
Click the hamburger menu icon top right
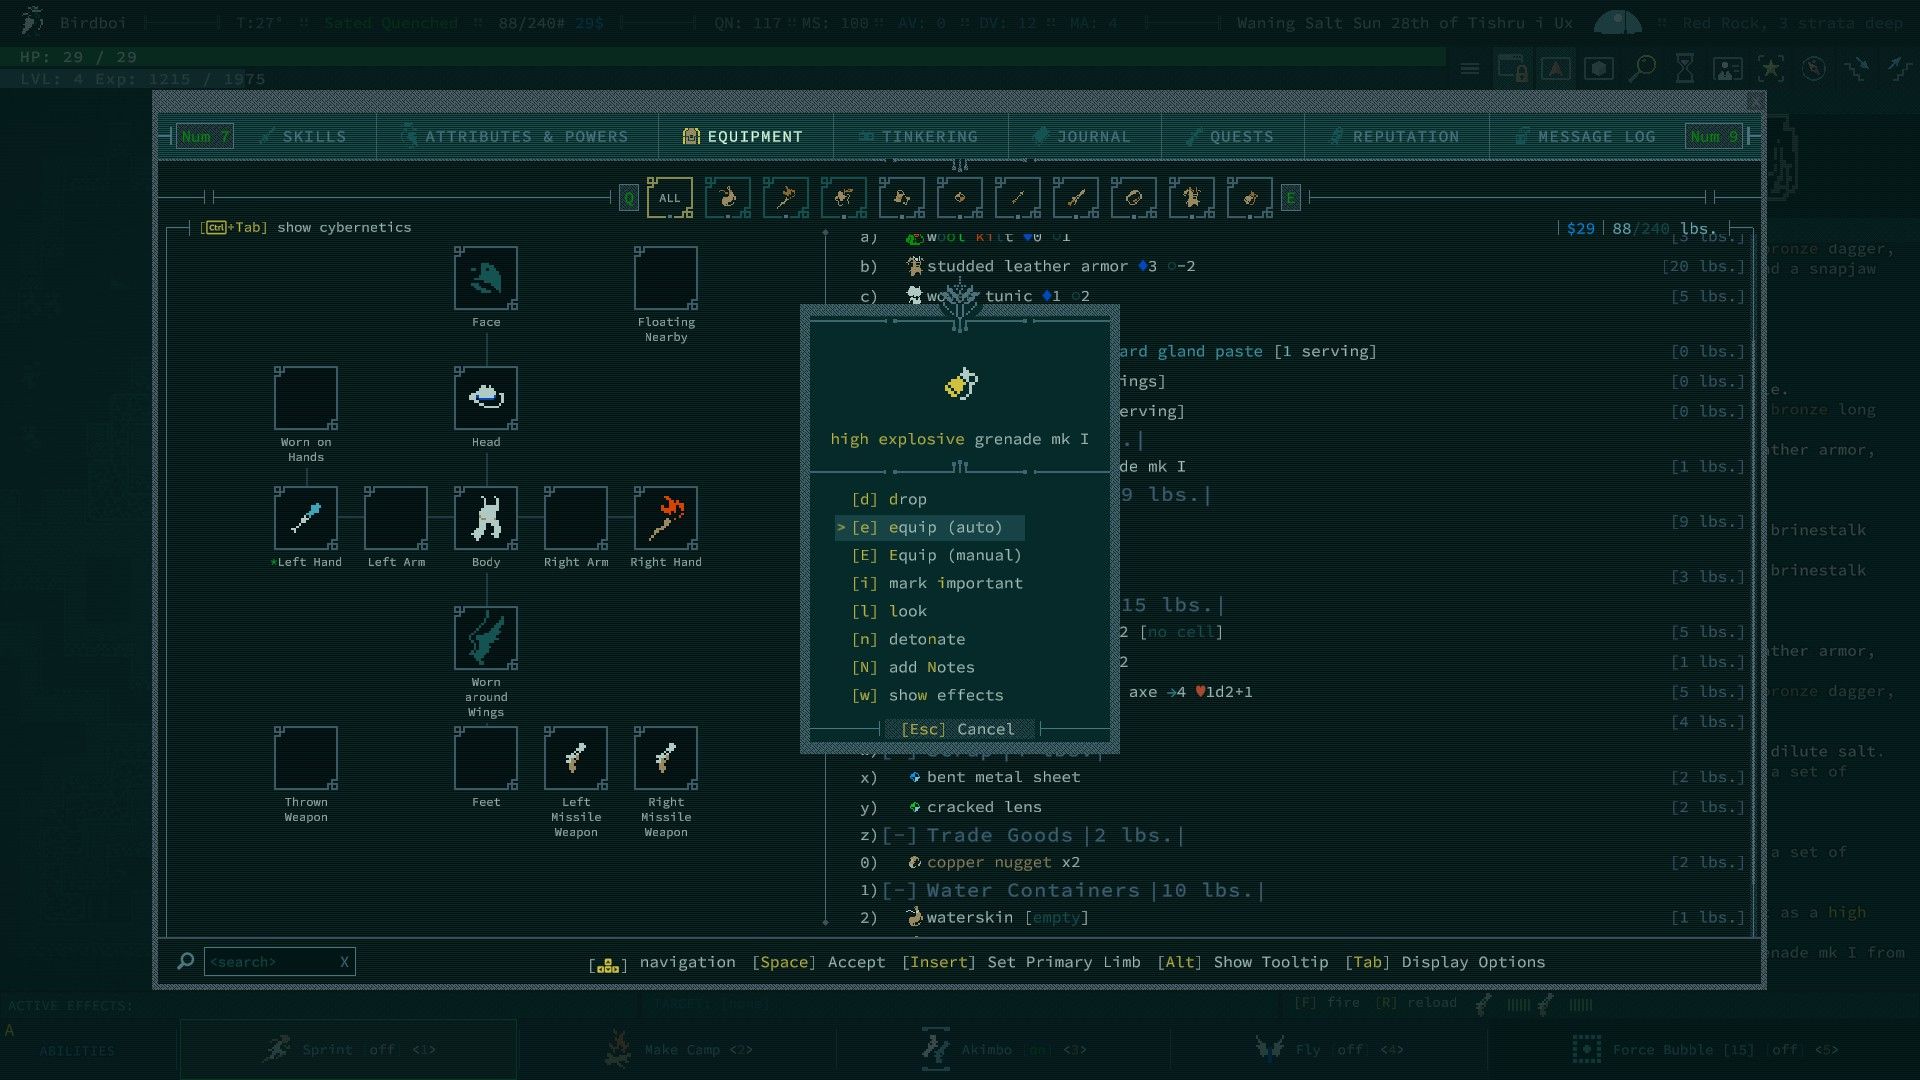coord(1470,68)
